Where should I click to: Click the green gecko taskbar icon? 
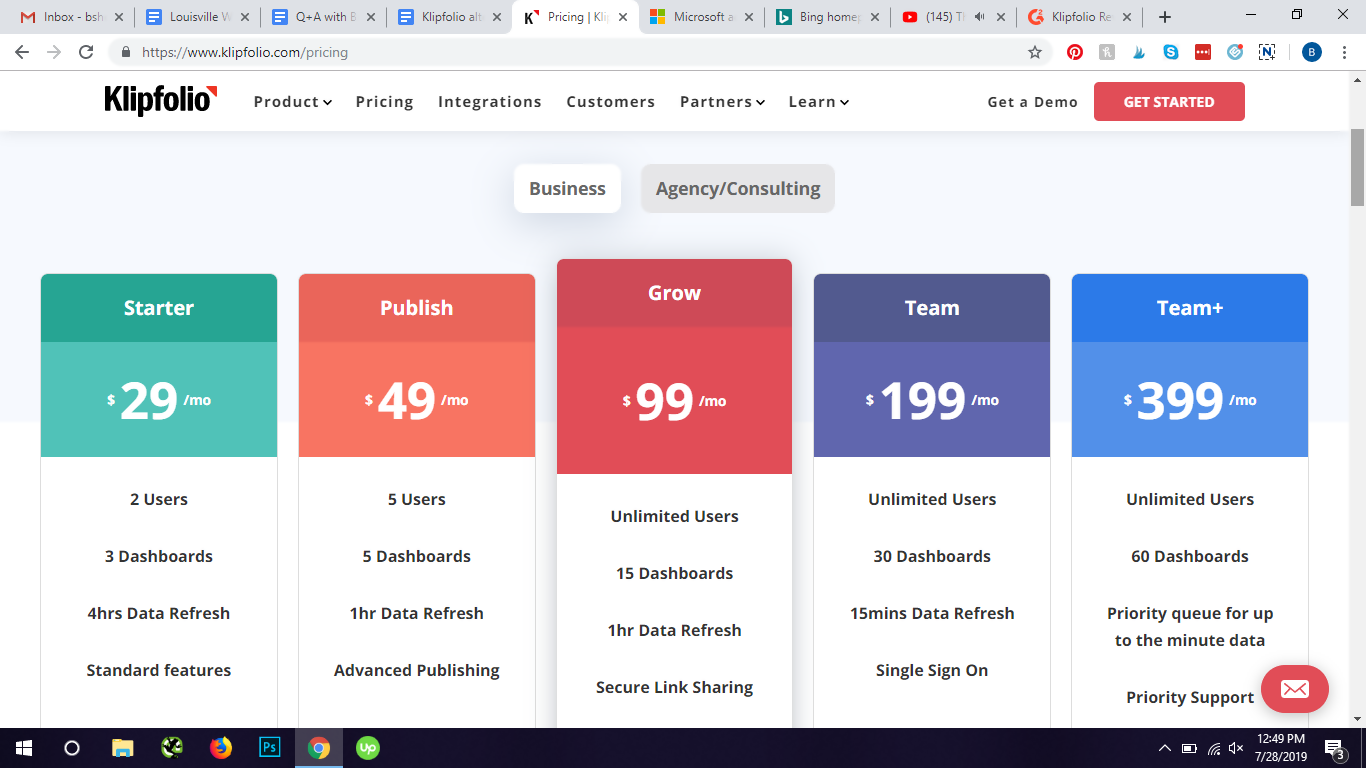(x=172, y=747)
